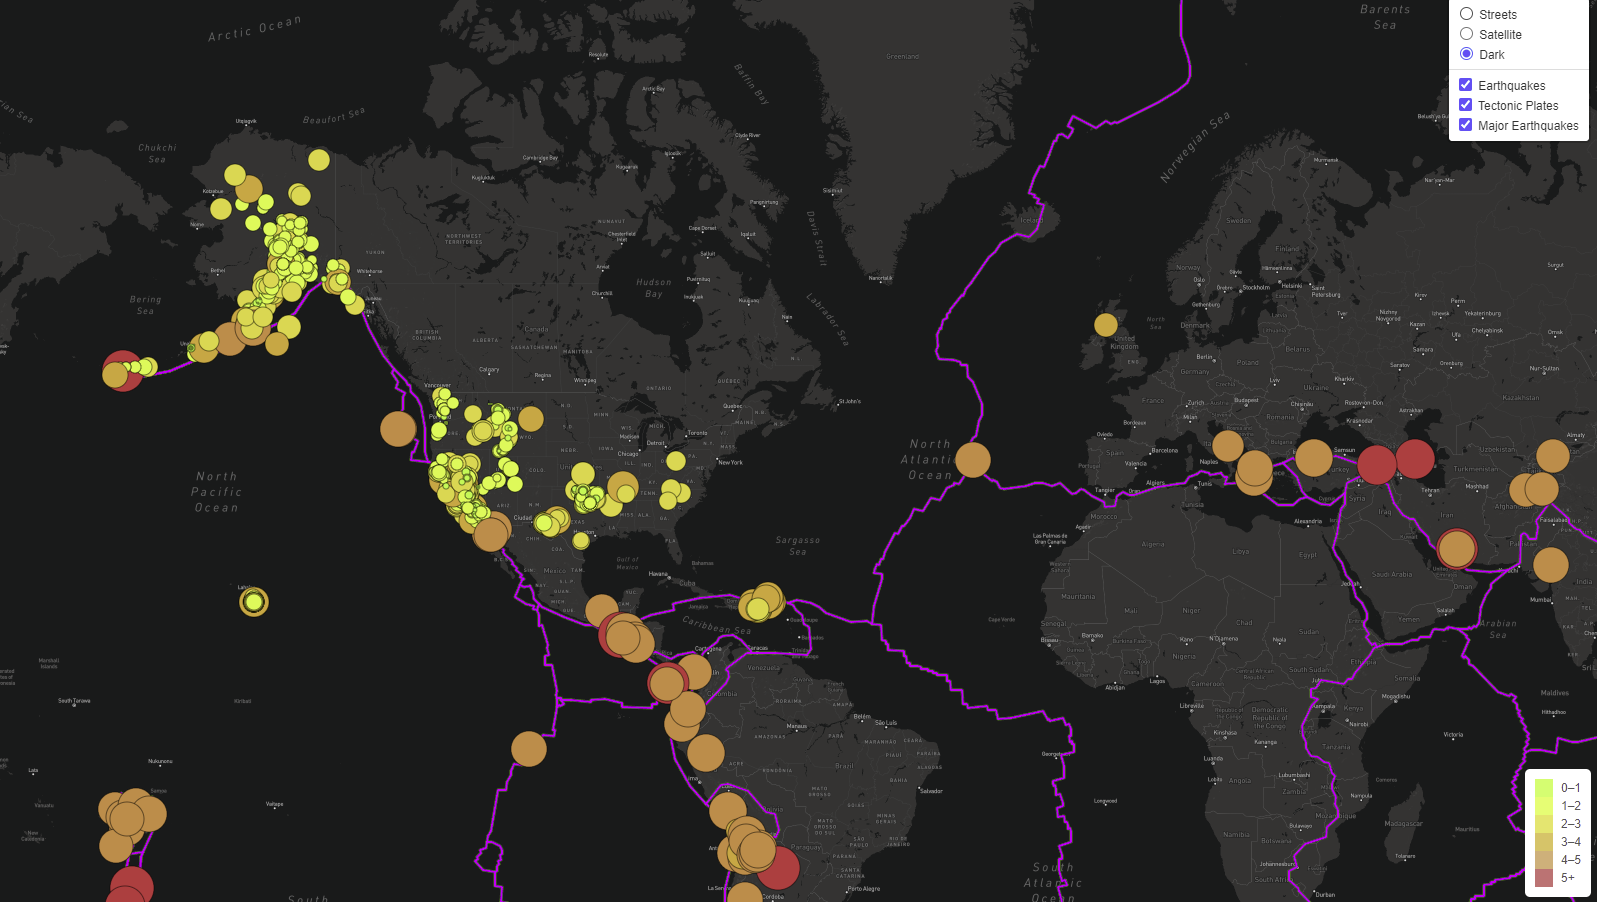Click the 'North Atlantic Ocean' map label
Viewport: 1597px width, 902px height.
coord(930,460)
